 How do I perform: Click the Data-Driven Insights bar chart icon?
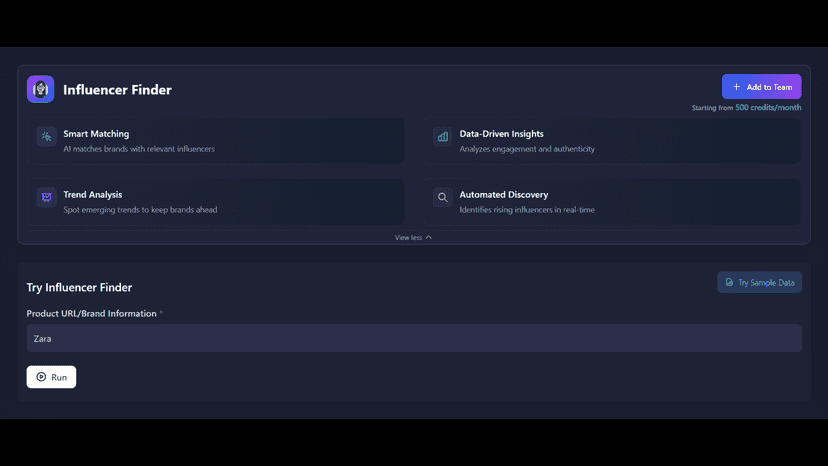pyautogui.click(x=443, y=136)
